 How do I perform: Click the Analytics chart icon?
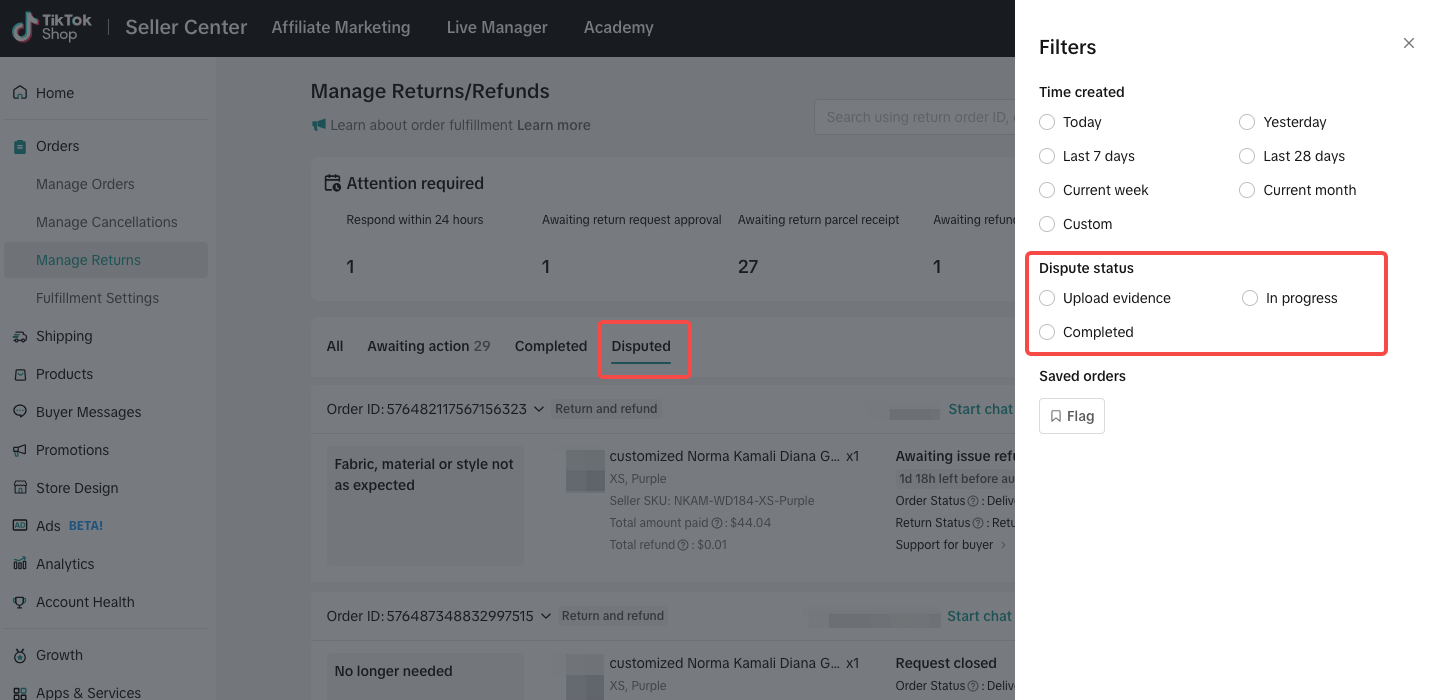click(x=20, y=564)
